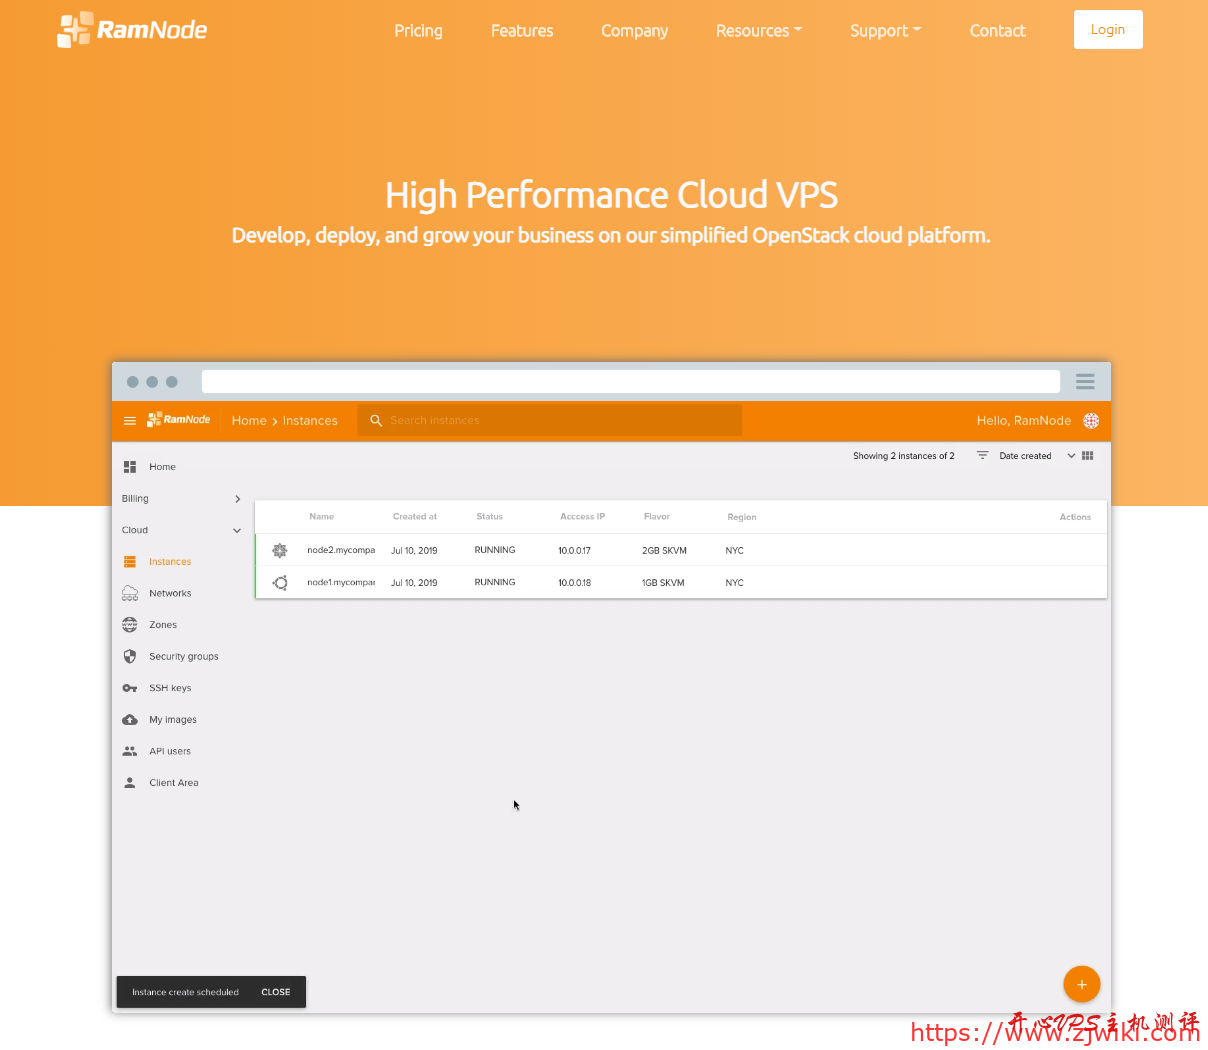Viewport: 1208px width, 1050px height.
Task: Expand the Resources dropdown menu
Action: coord(758,31)
